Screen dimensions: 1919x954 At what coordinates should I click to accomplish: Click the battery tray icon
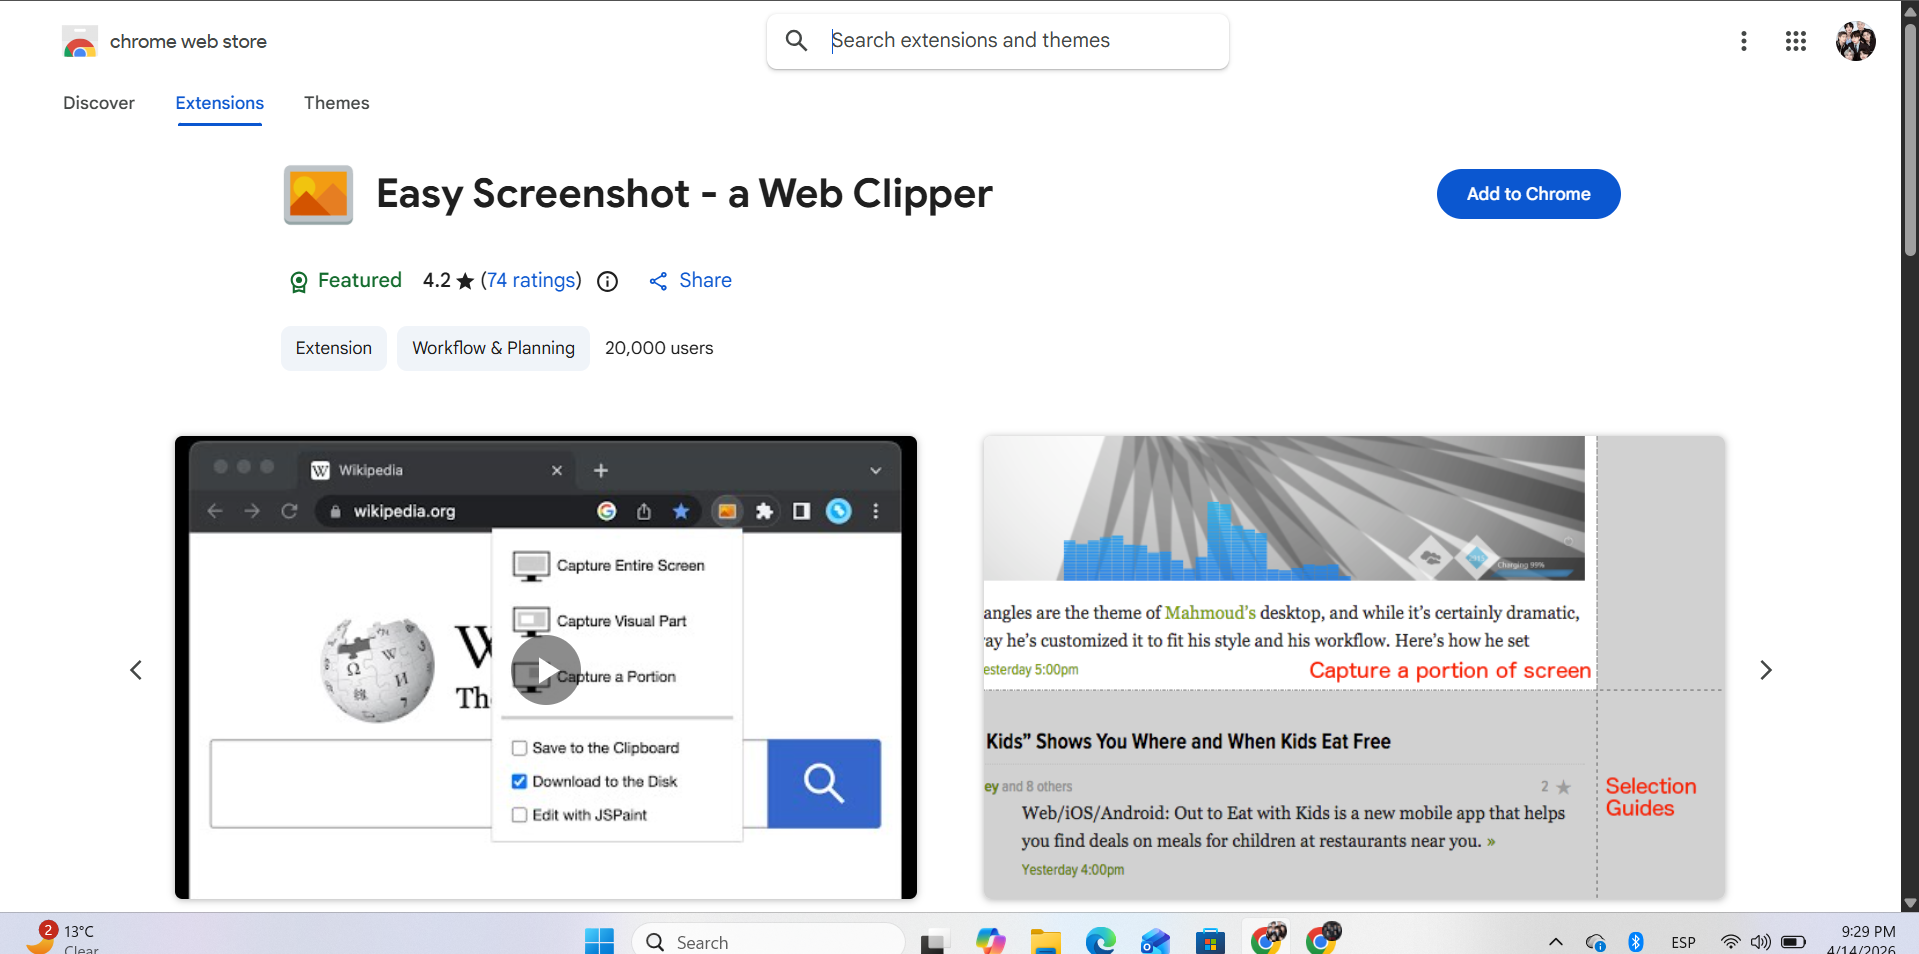click(1794, 942)
